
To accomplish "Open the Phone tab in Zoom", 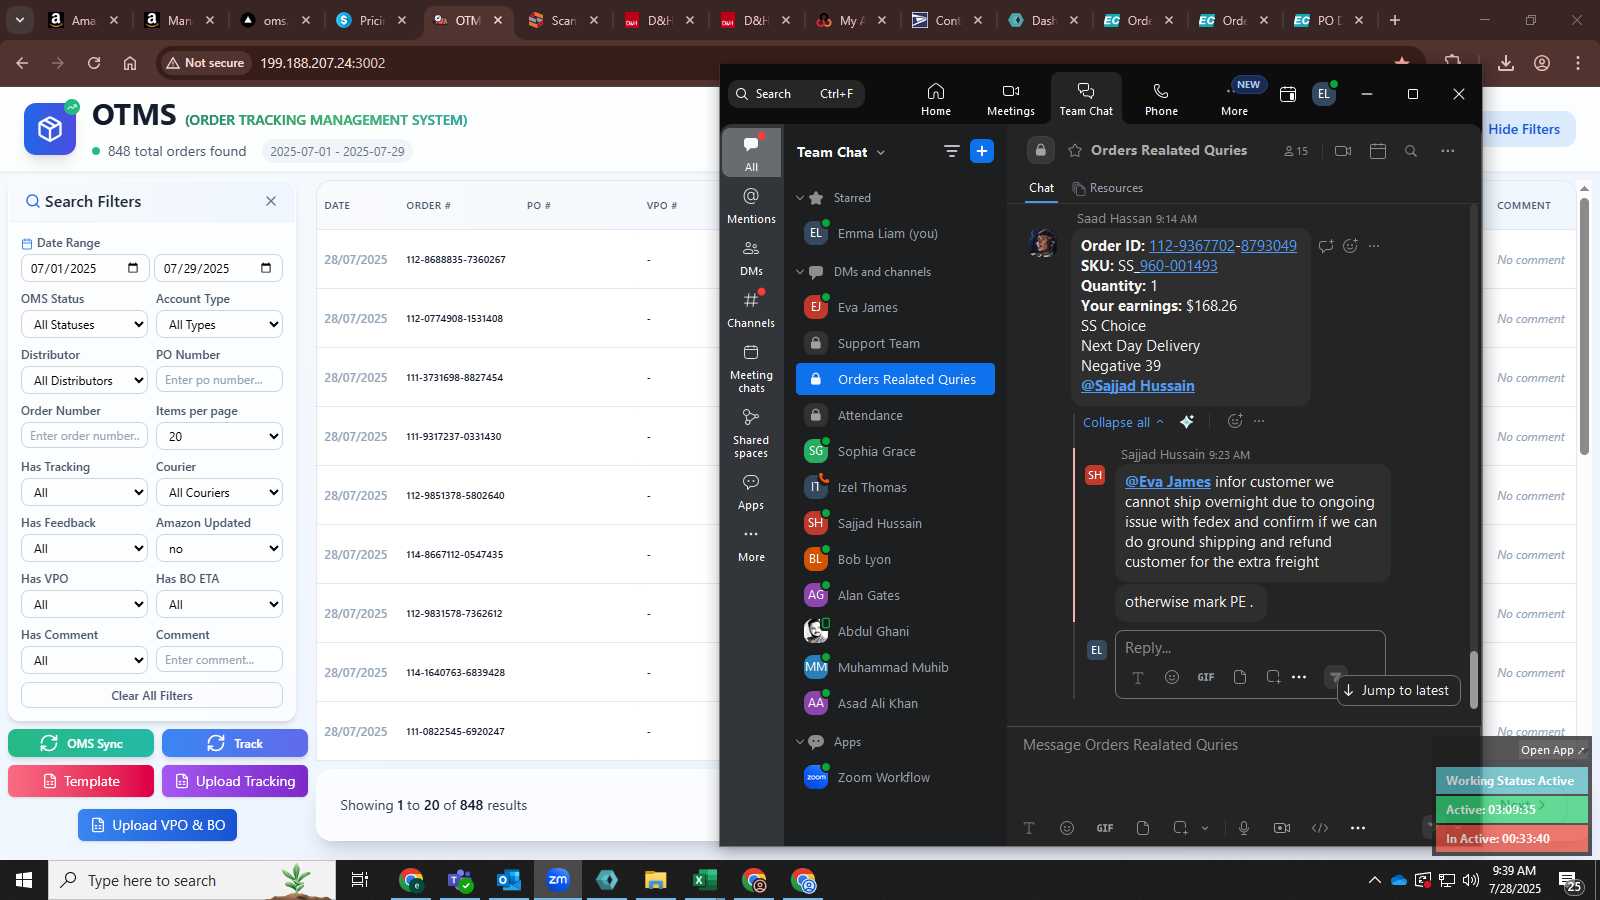I will click(x=1161, y=99).
